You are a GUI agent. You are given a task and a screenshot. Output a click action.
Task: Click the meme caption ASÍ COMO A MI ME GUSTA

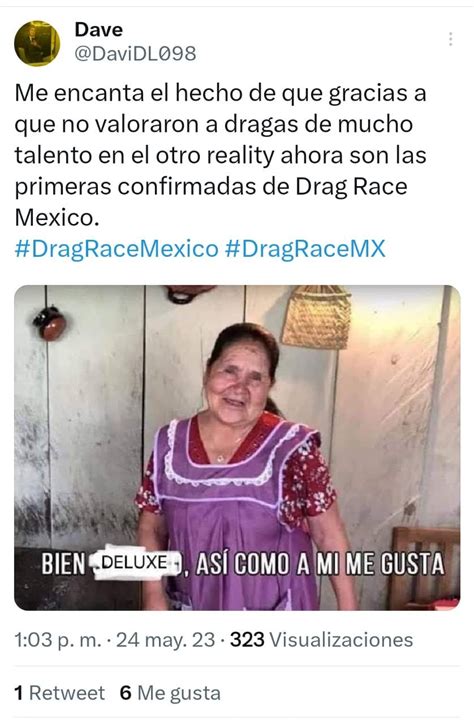click(320, 564)
